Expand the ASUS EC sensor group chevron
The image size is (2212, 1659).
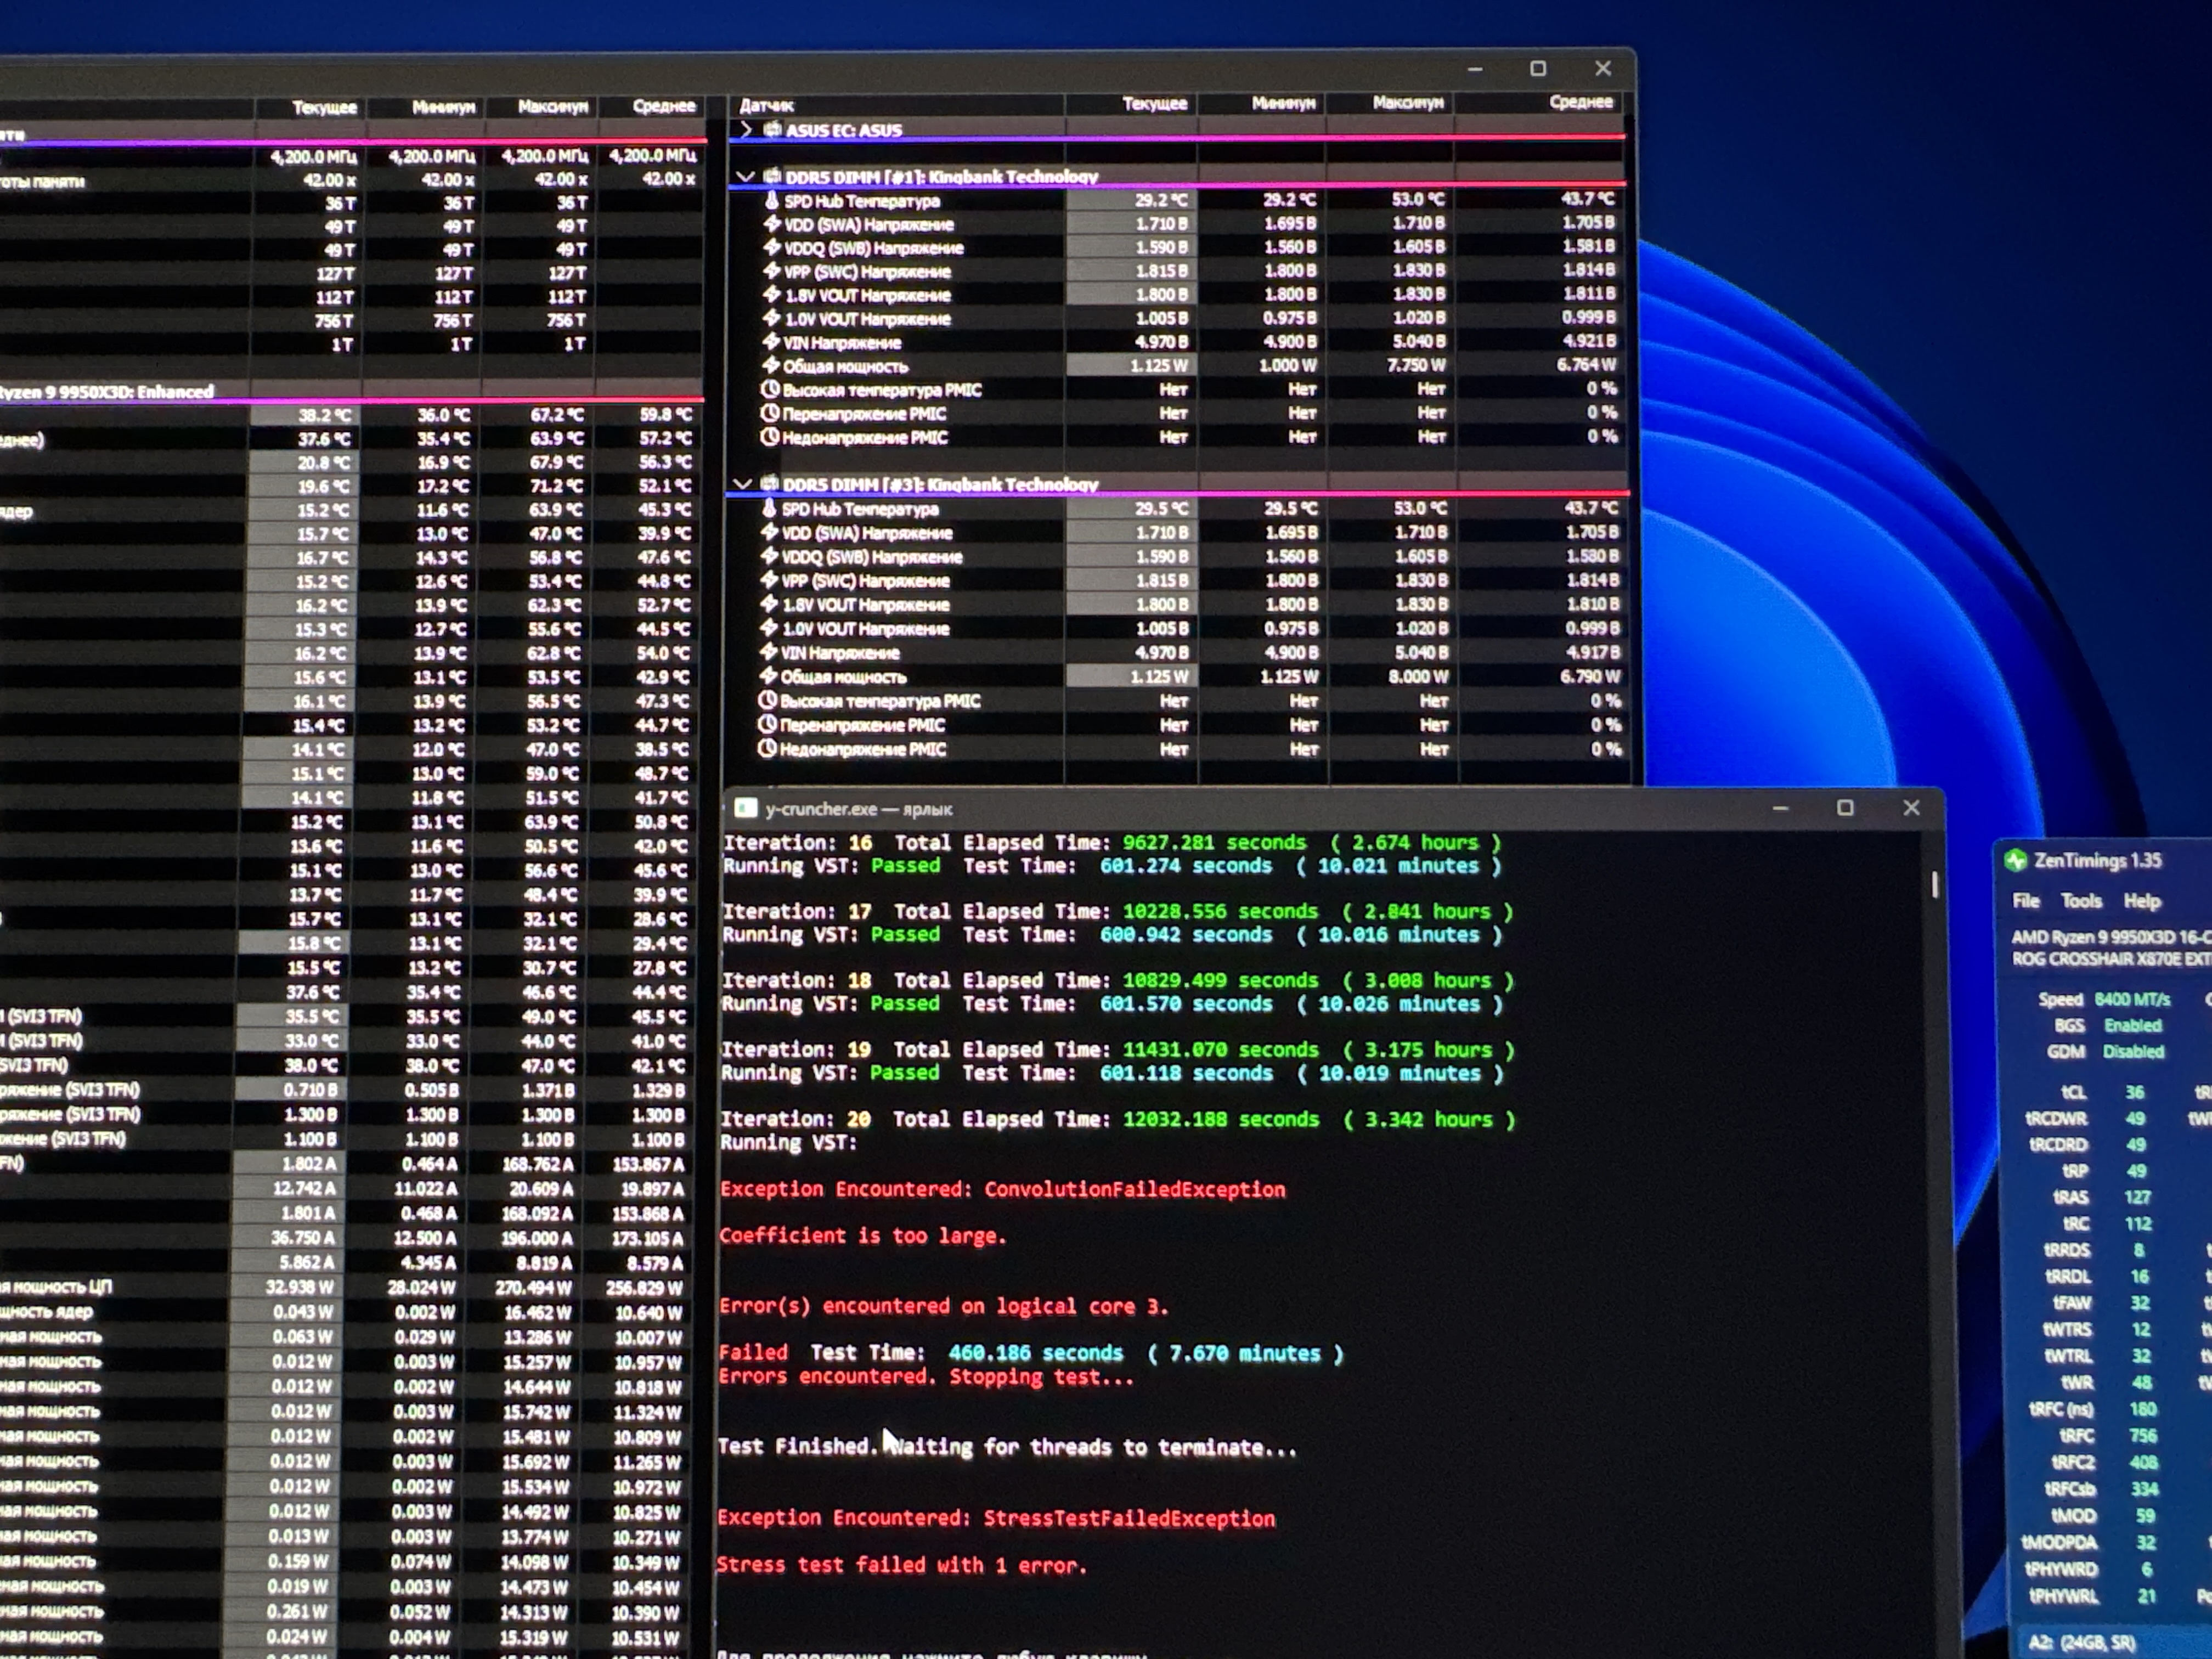(x=746, y=129)
